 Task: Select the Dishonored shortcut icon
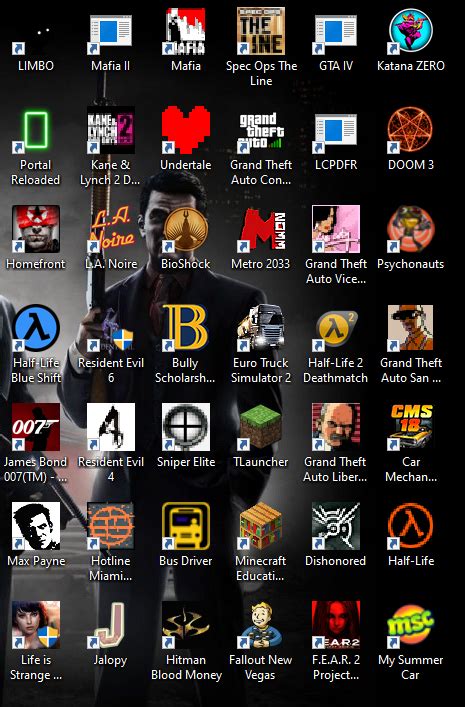point(336,526)
